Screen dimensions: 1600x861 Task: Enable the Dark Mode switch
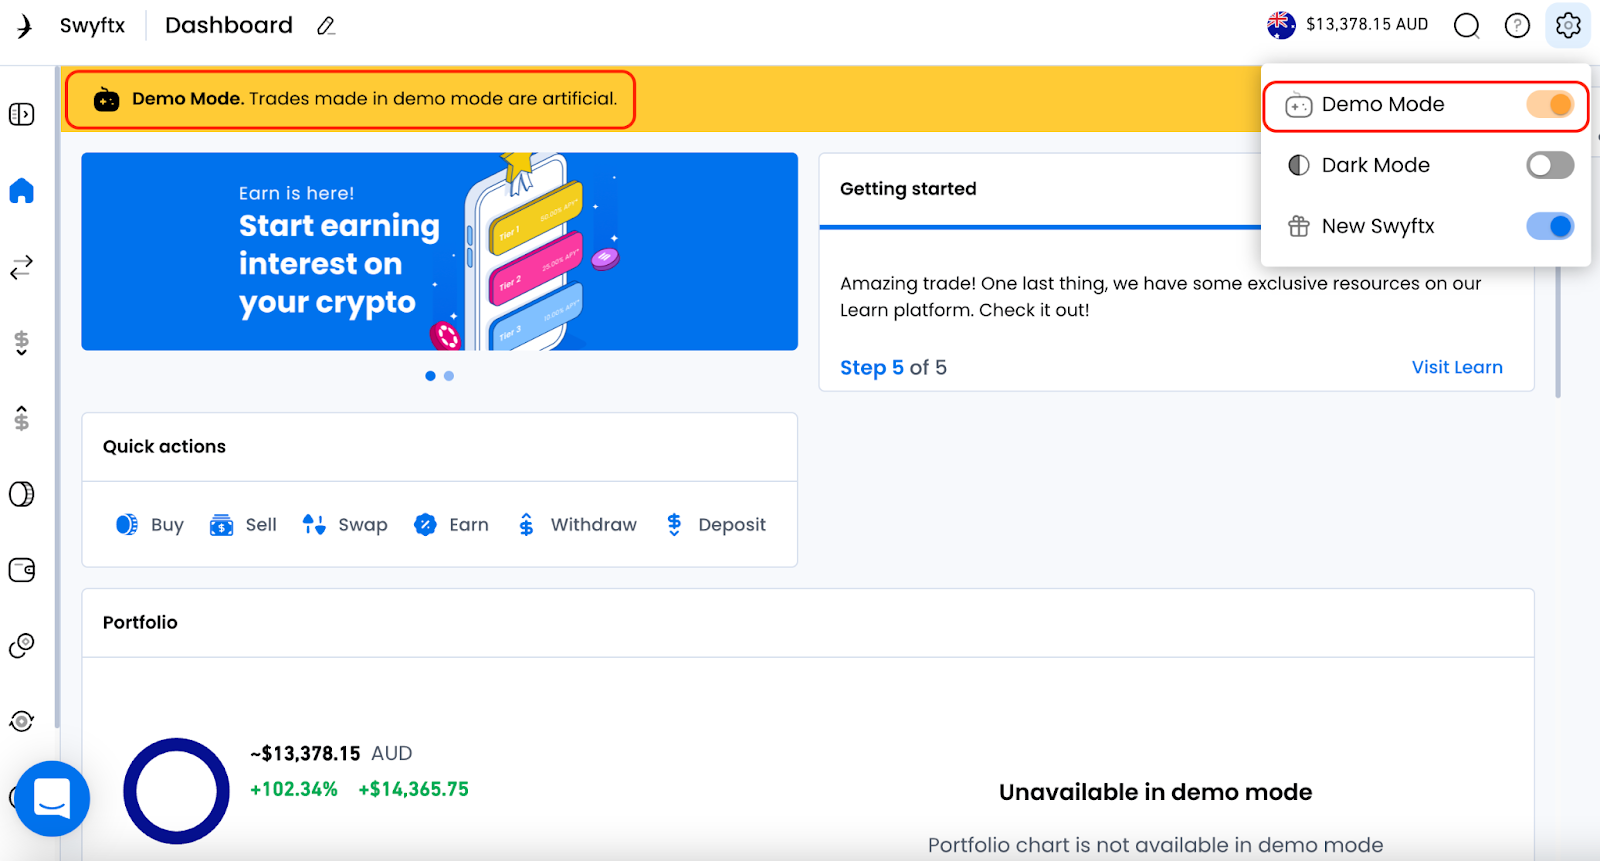(1550, 165)
